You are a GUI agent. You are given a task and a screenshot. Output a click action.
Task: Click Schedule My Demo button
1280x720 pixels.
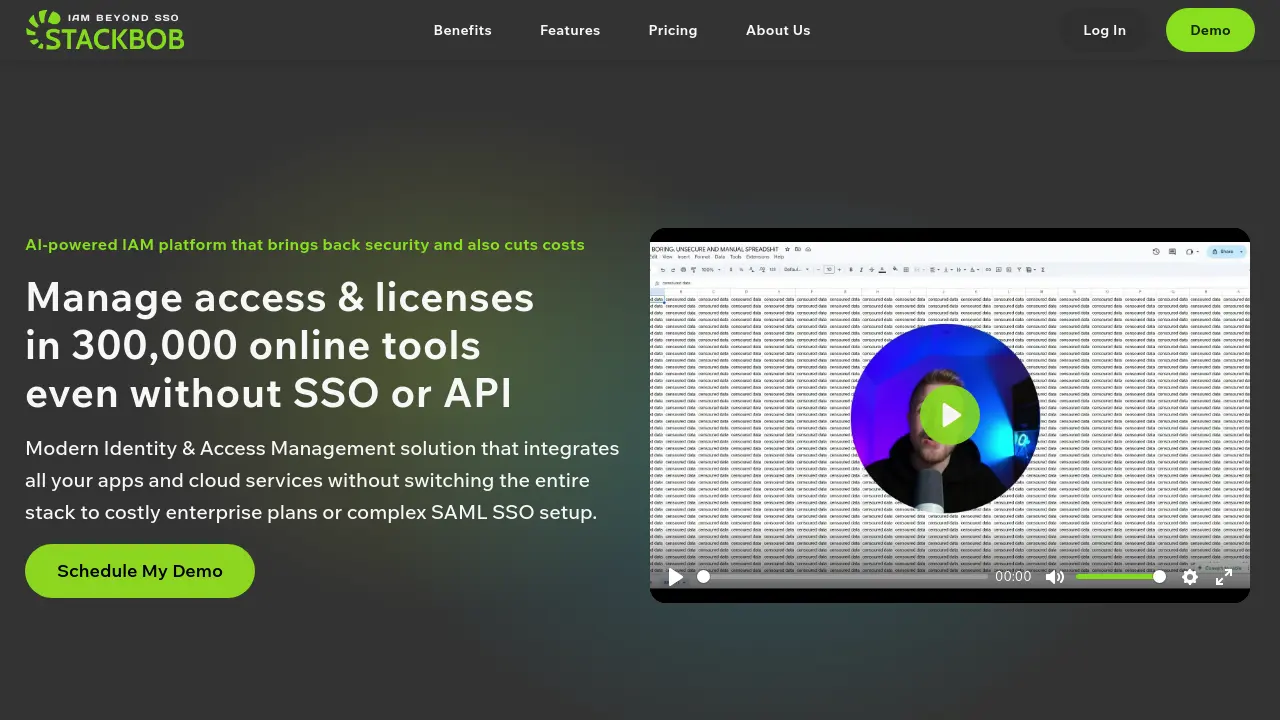point(140,571)
